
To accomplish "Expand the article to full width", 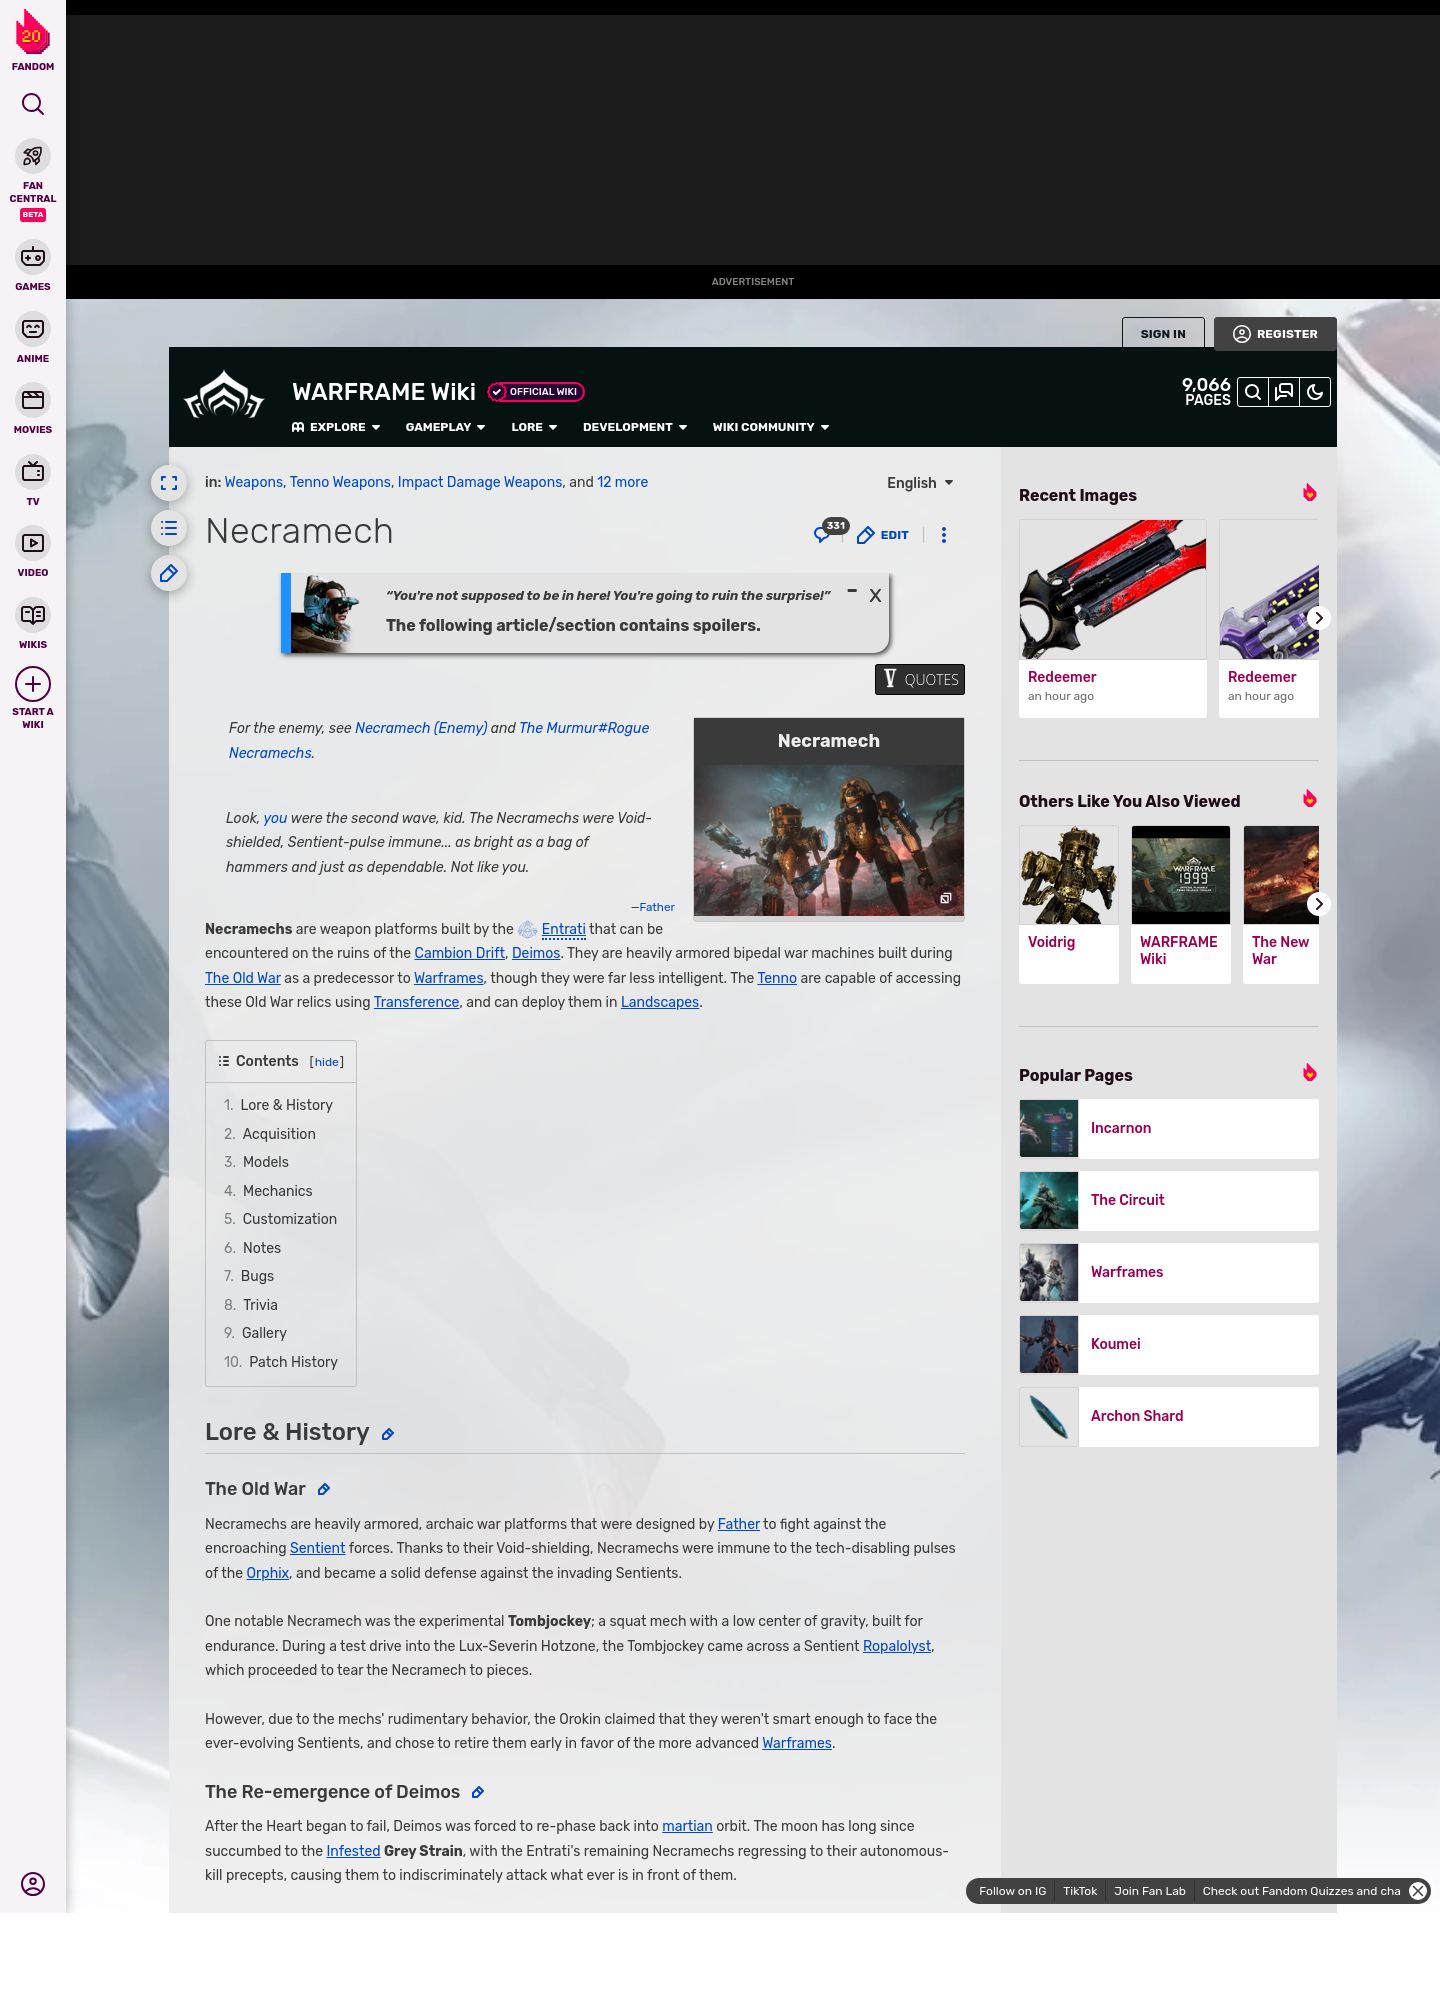I will [x=169, y=483].
